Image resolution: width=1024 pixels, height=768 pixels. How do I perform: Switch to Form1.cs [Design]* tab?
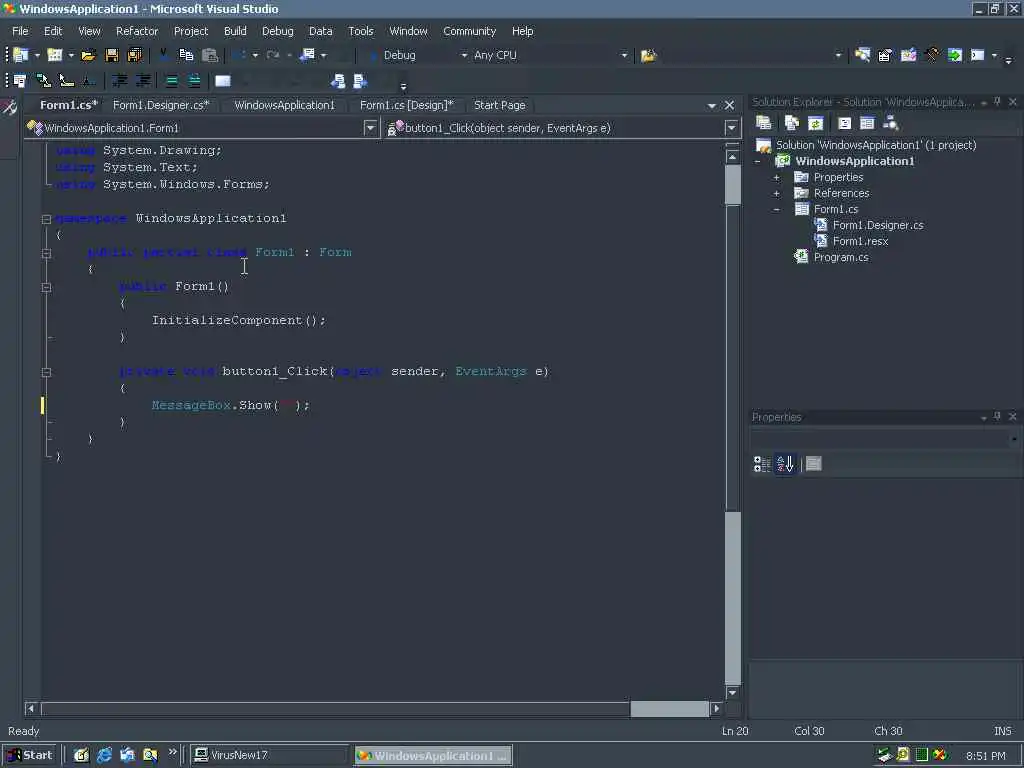(x=406, y=105)
